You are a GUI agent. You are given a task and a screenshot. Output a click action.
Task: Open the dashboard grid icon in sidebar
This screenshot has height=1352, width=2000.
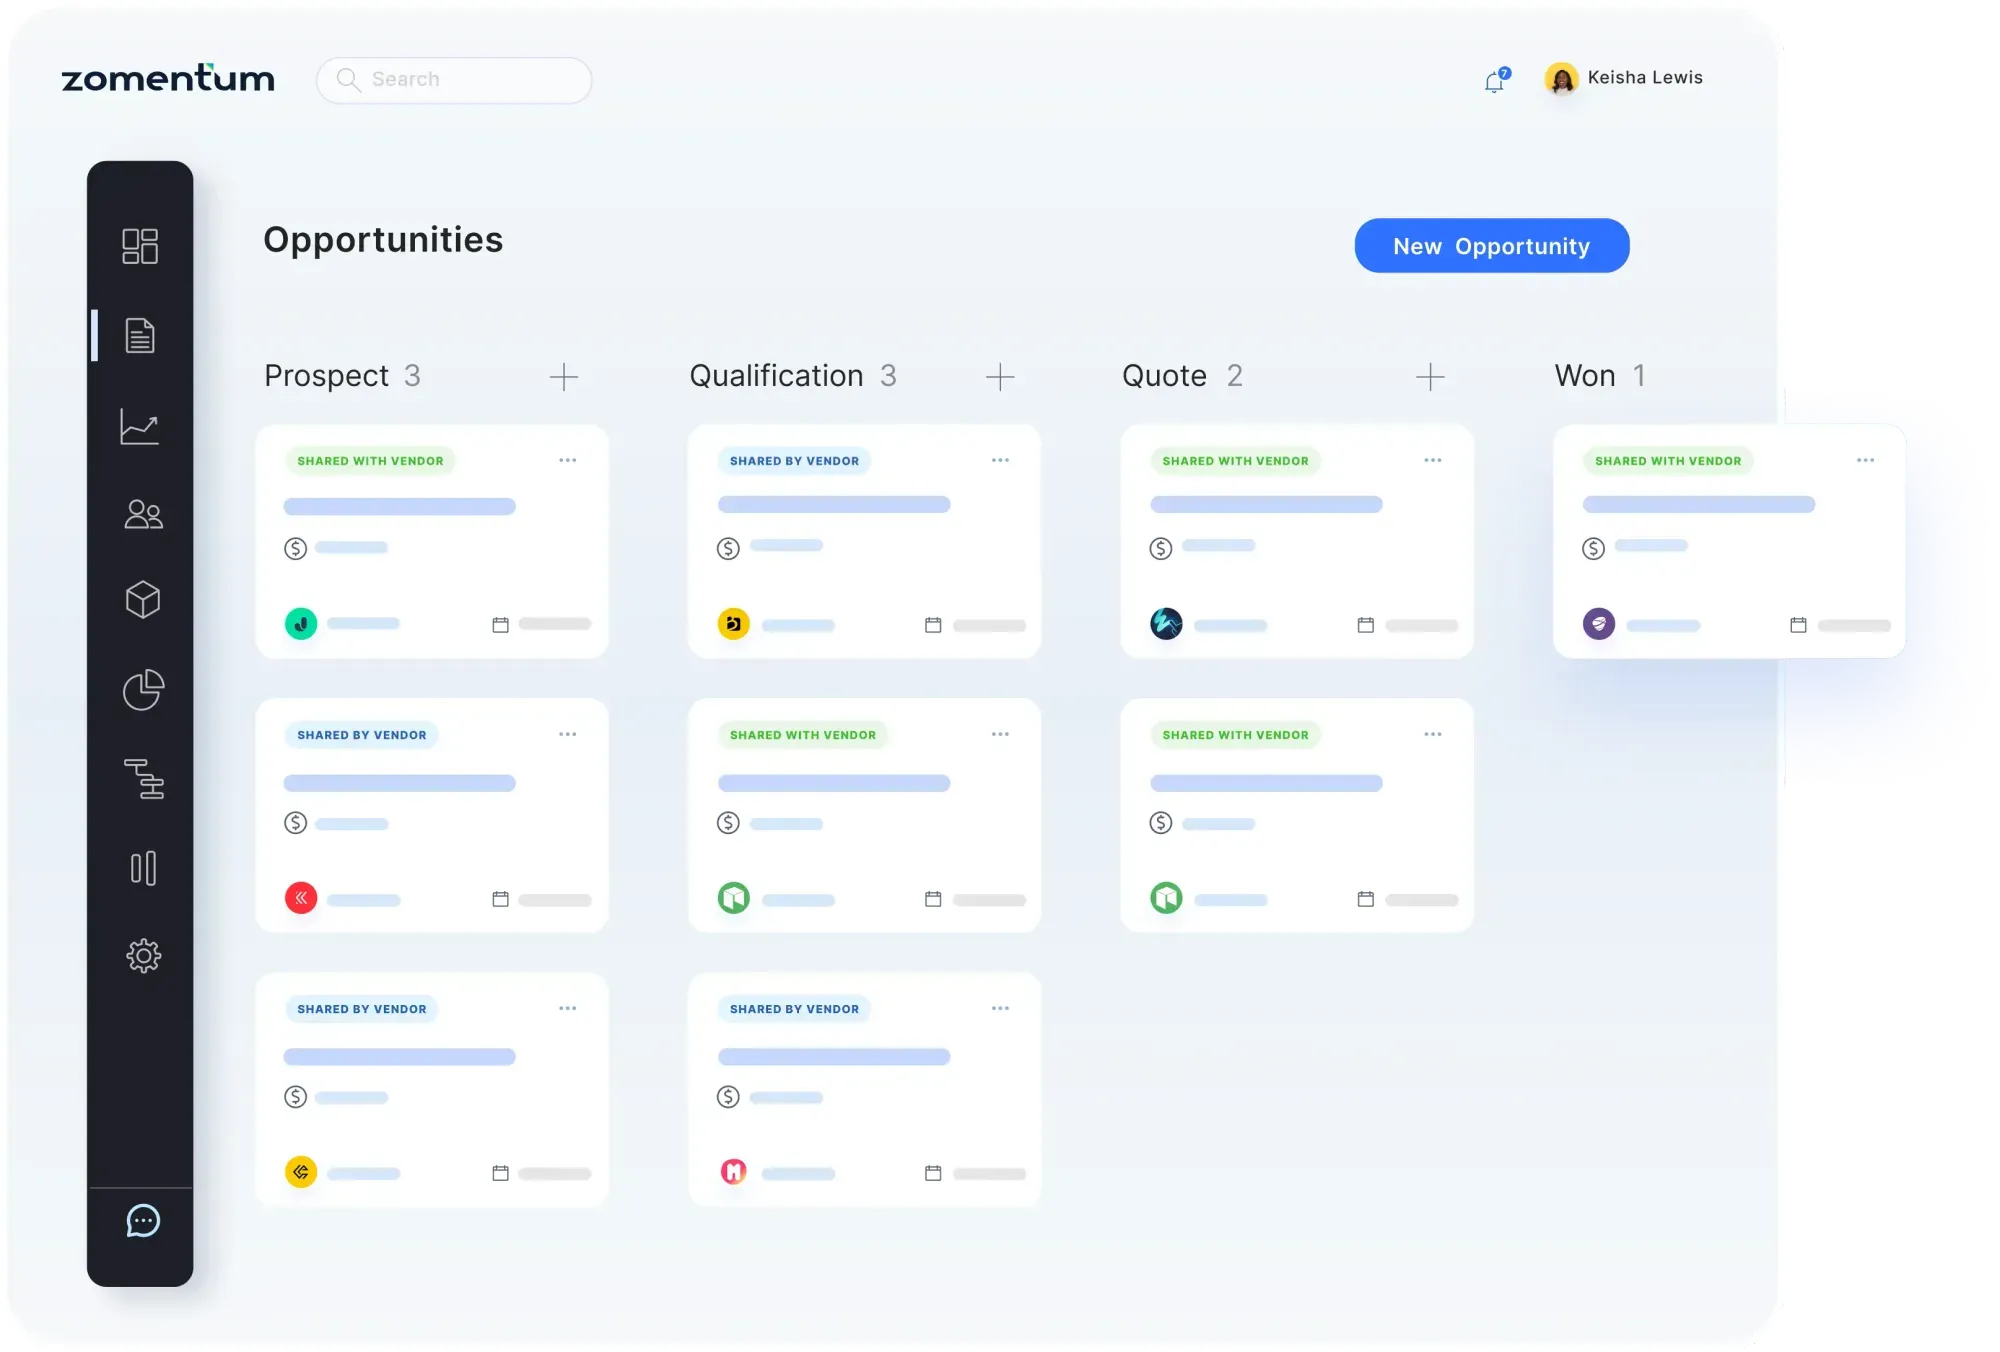pos(140,246)
